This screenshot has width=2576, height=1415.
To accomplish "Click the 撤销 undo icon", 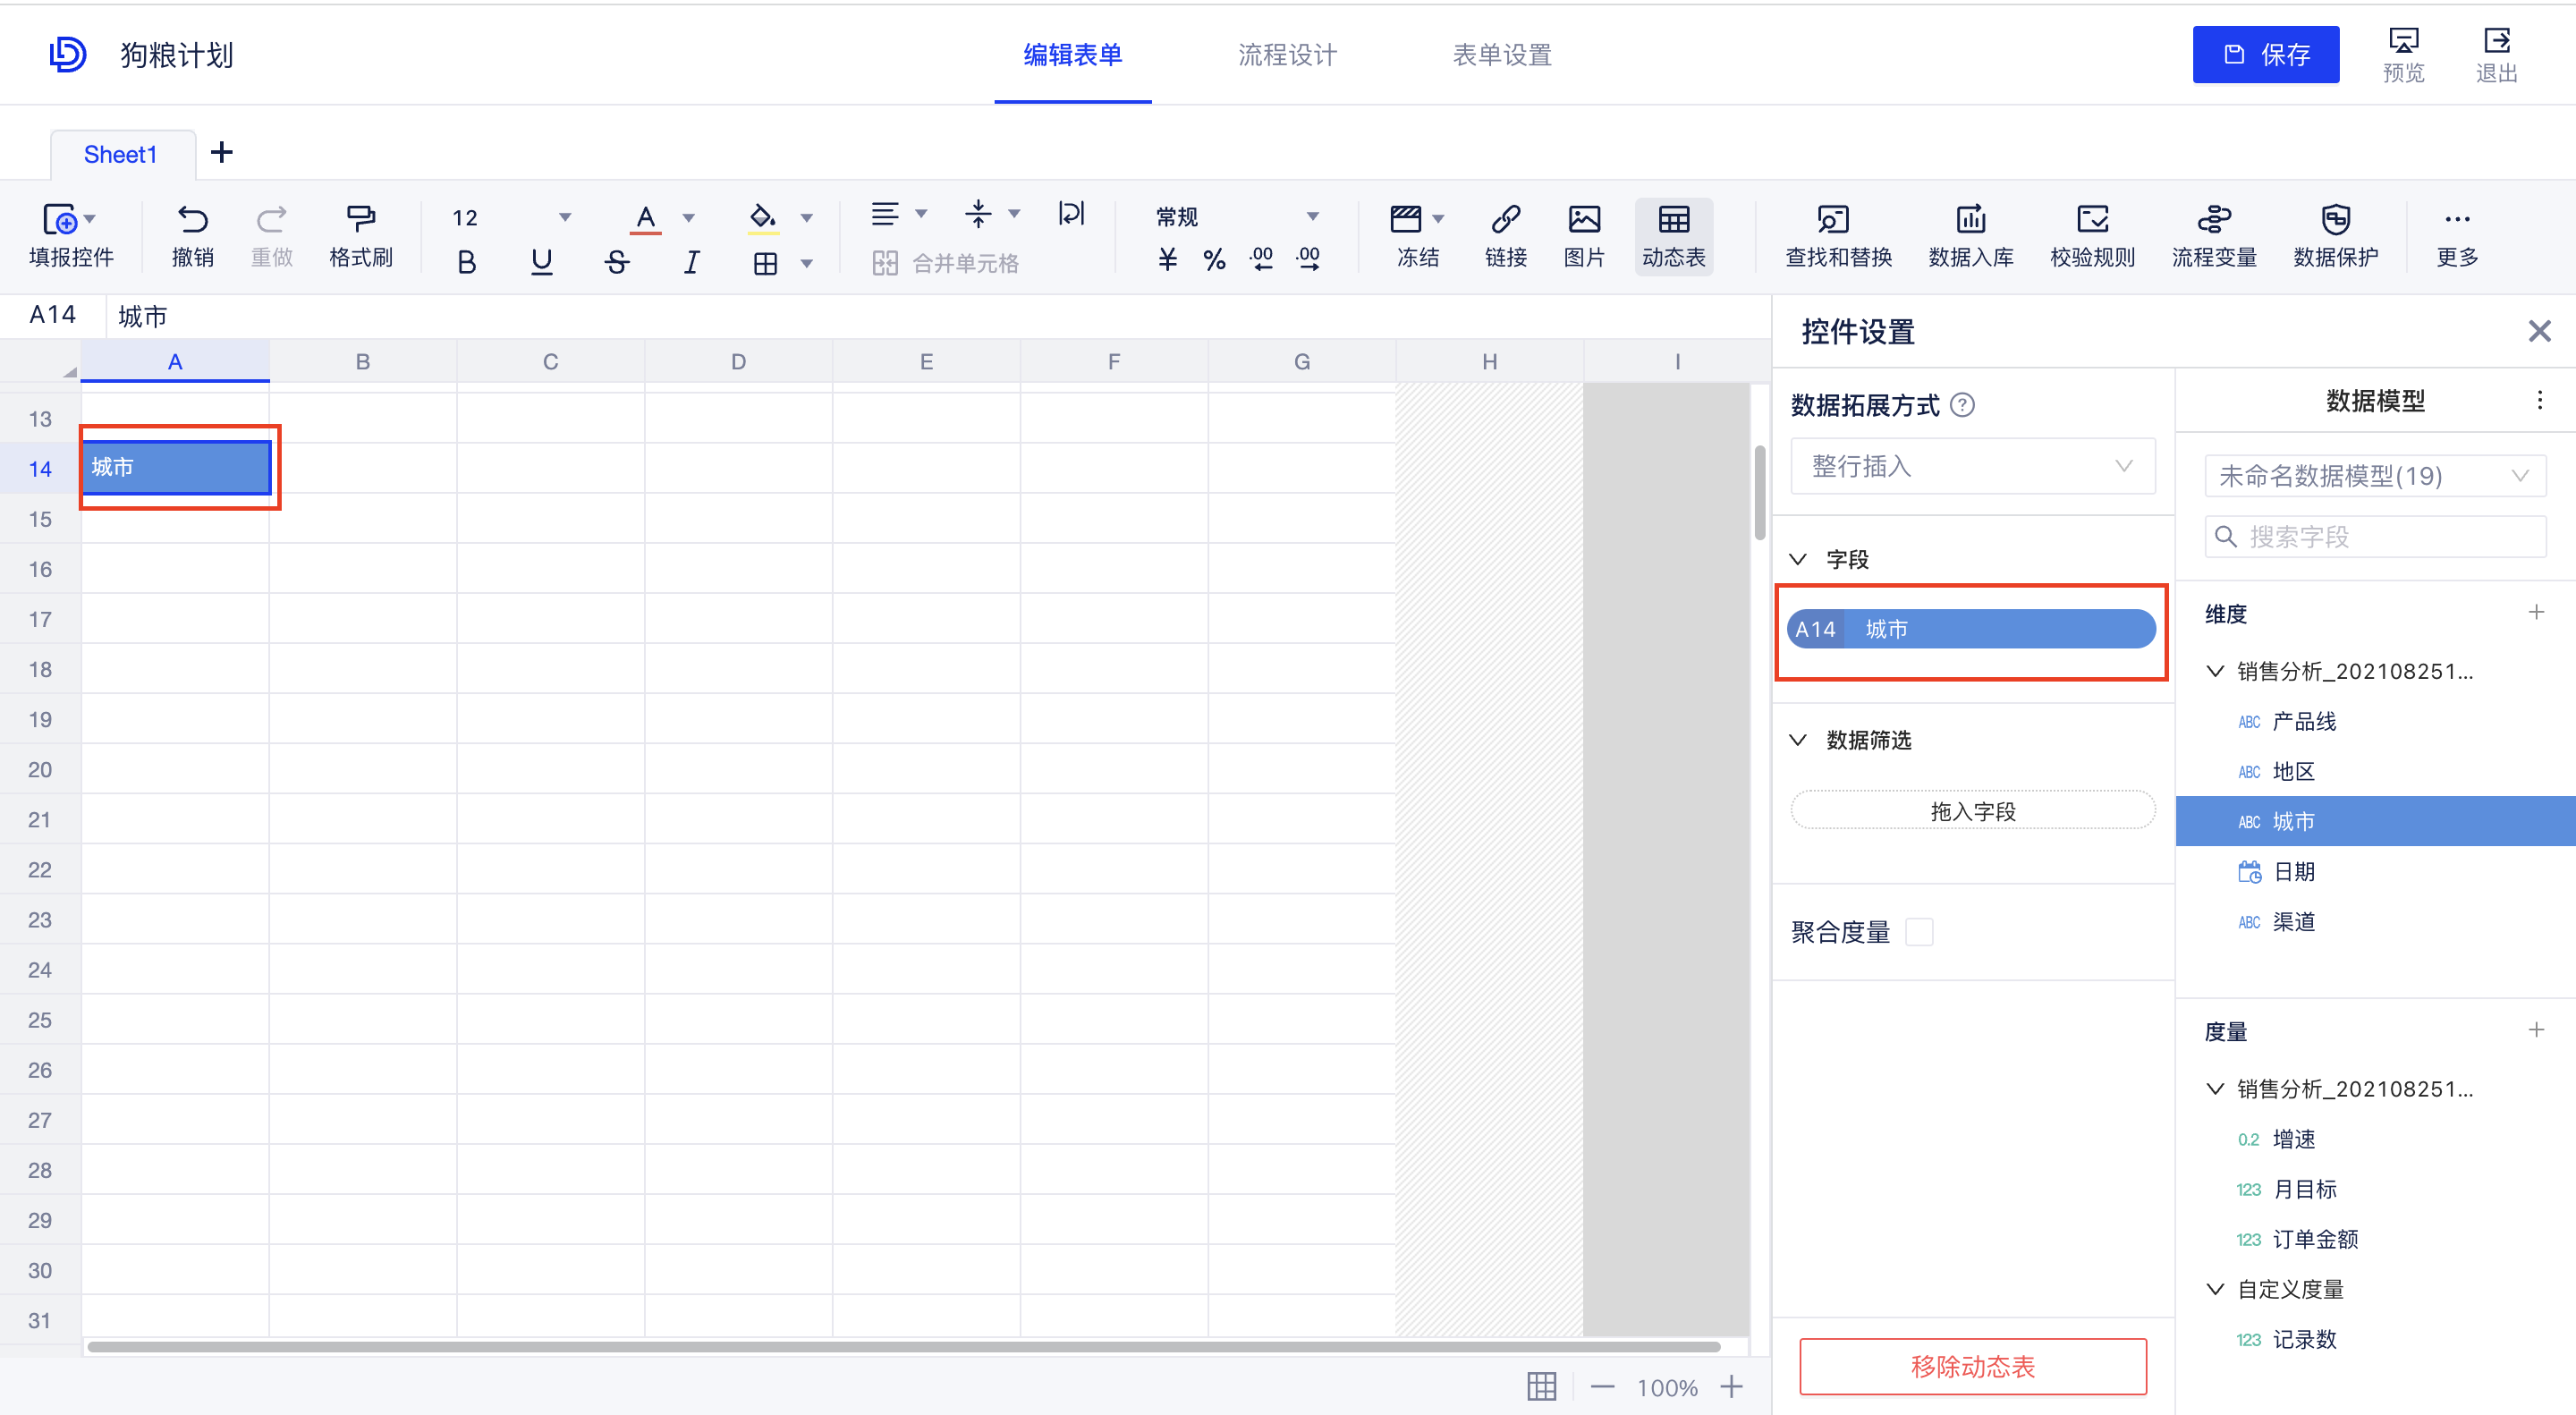I will 192,236.
